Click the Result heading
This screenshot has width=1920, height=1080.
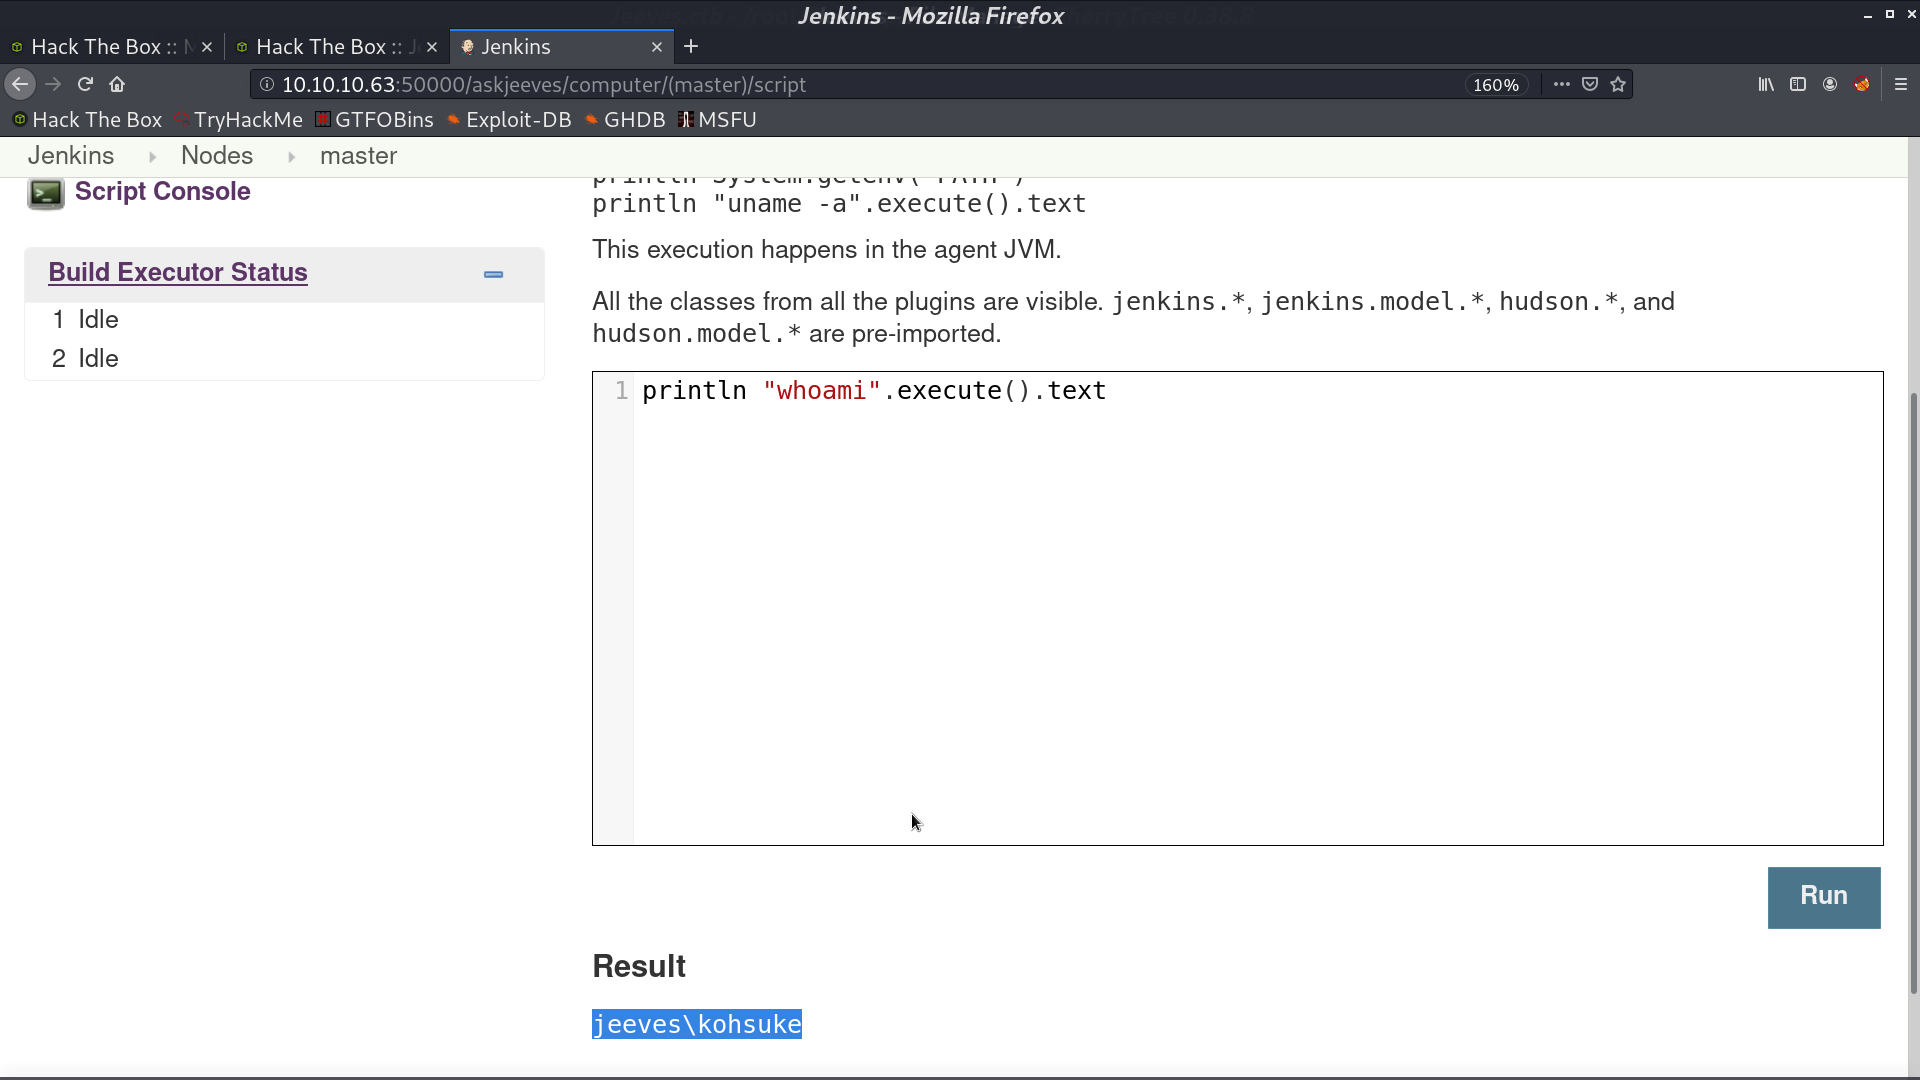pos(639,966)
